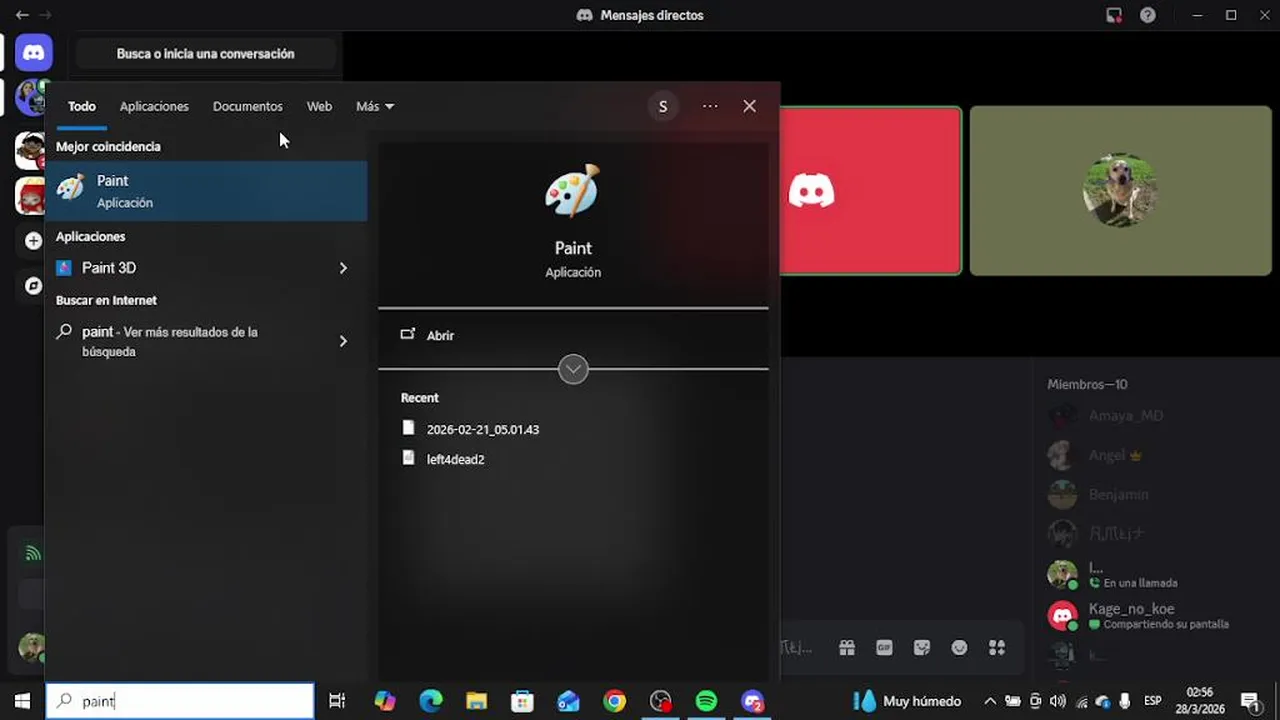Open the notification center icon
The image size is (1280, 720).
1250,701
